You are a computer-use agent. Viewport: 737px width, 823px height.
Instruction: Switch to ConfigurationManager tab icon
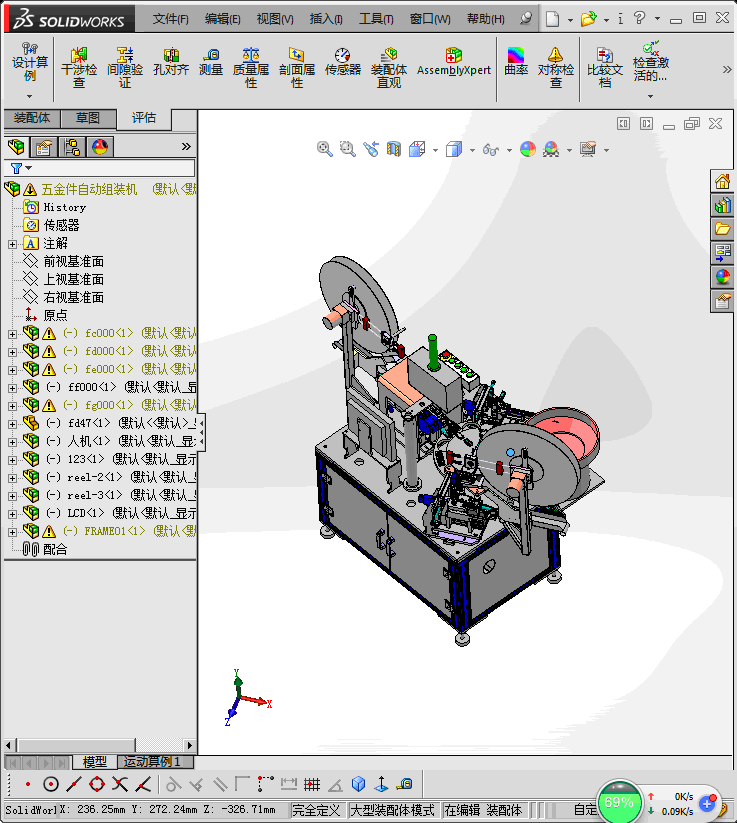[72, 147]
